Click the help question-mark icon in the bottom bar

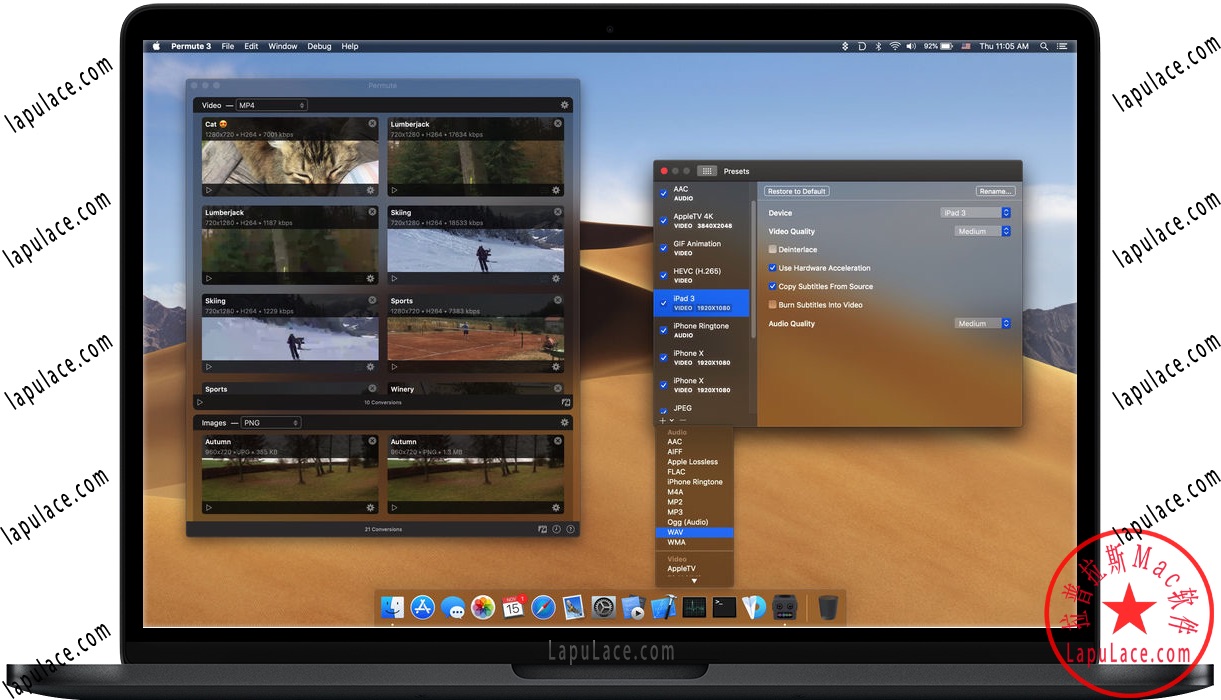[570, 529]
